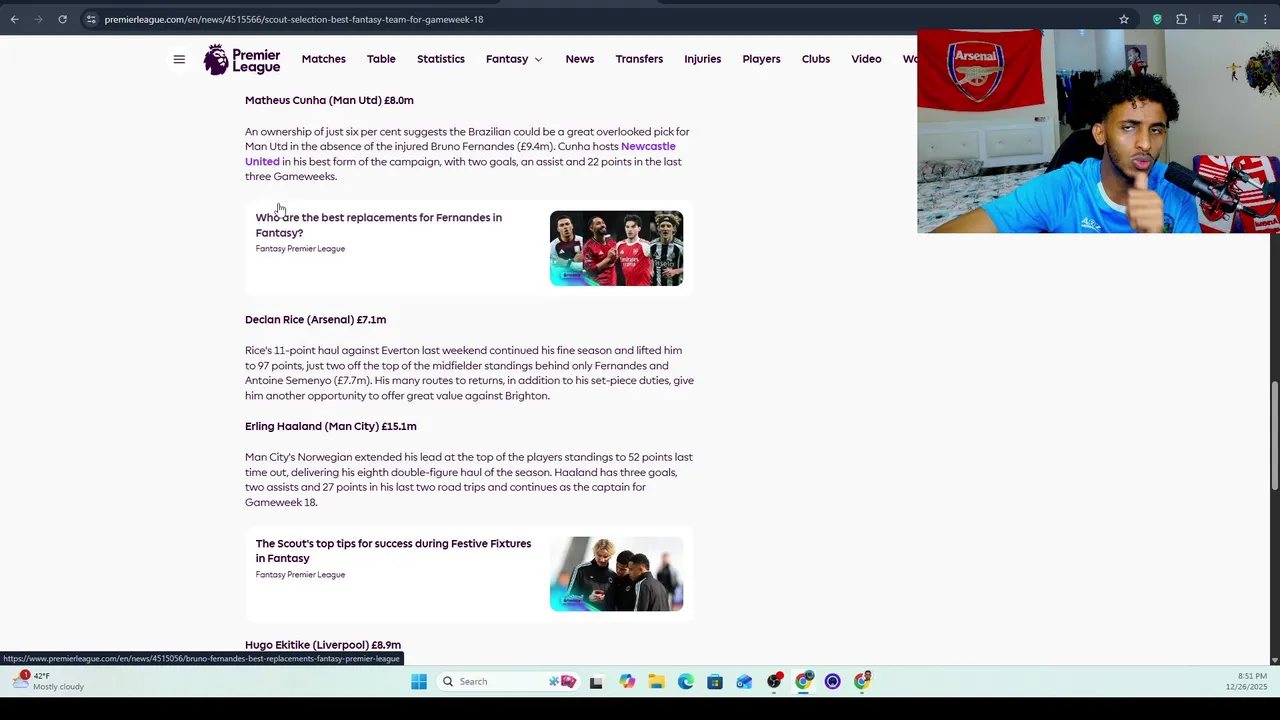Open the weather widget showing 42°F
Viewport: 1280px width, 720px height.
(50, 681)
